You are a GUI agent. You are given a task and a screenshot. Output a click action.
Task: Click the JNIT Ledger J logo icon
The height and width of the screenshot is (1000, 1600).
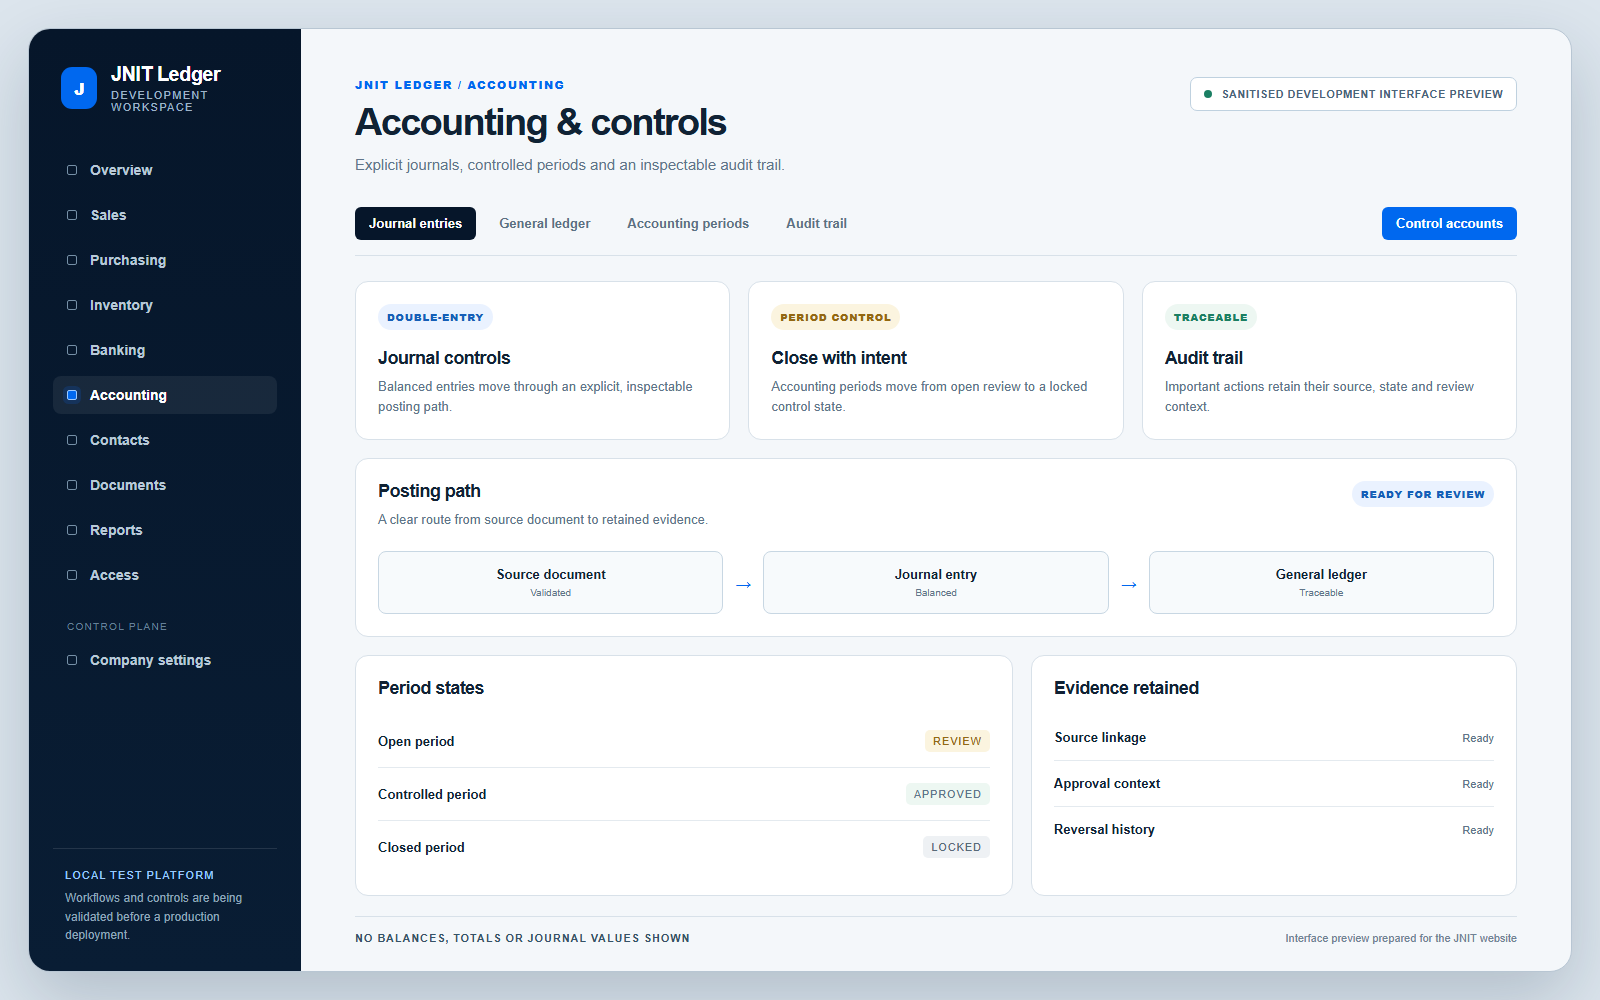[79, 88]
